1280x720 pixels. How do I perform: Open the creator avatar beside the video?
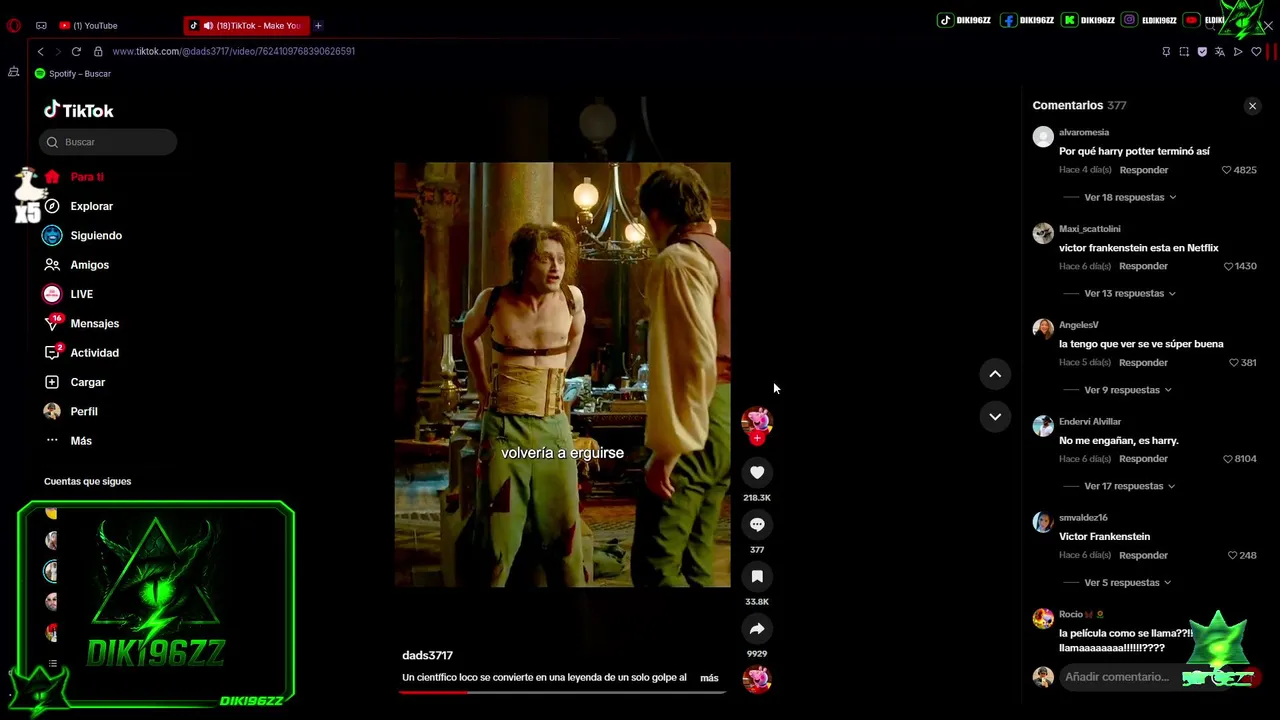pos(756,420)
